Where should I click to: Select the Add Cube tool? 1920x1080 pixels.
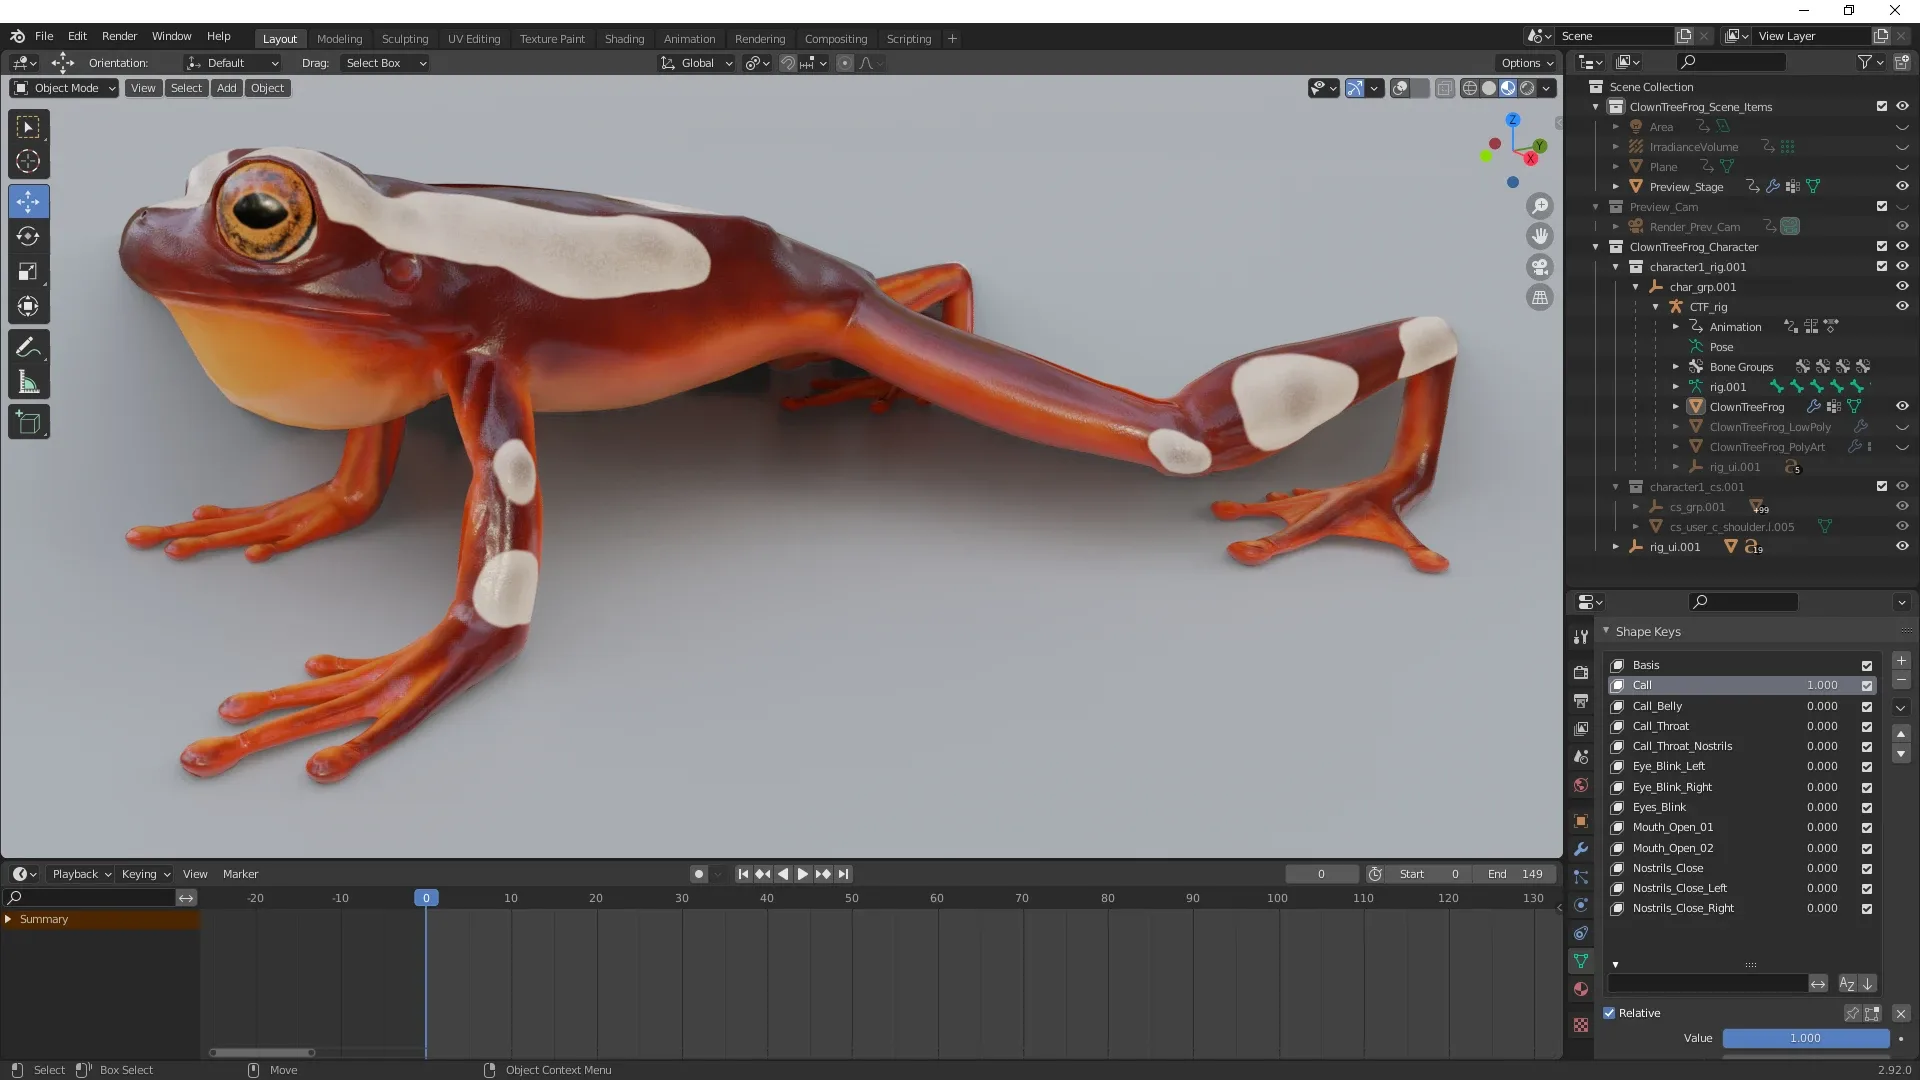(28, 423)
